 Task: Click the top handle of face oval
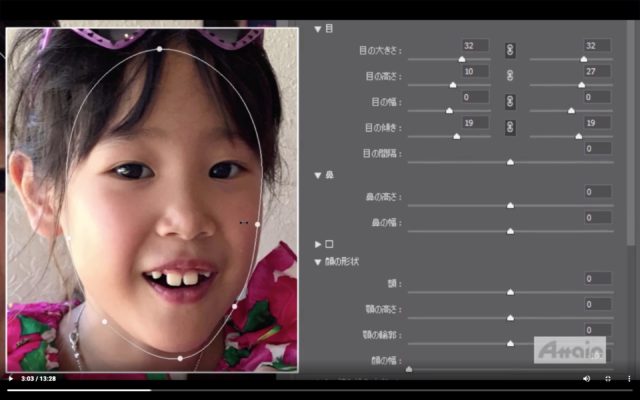click(x=159, y=49)
